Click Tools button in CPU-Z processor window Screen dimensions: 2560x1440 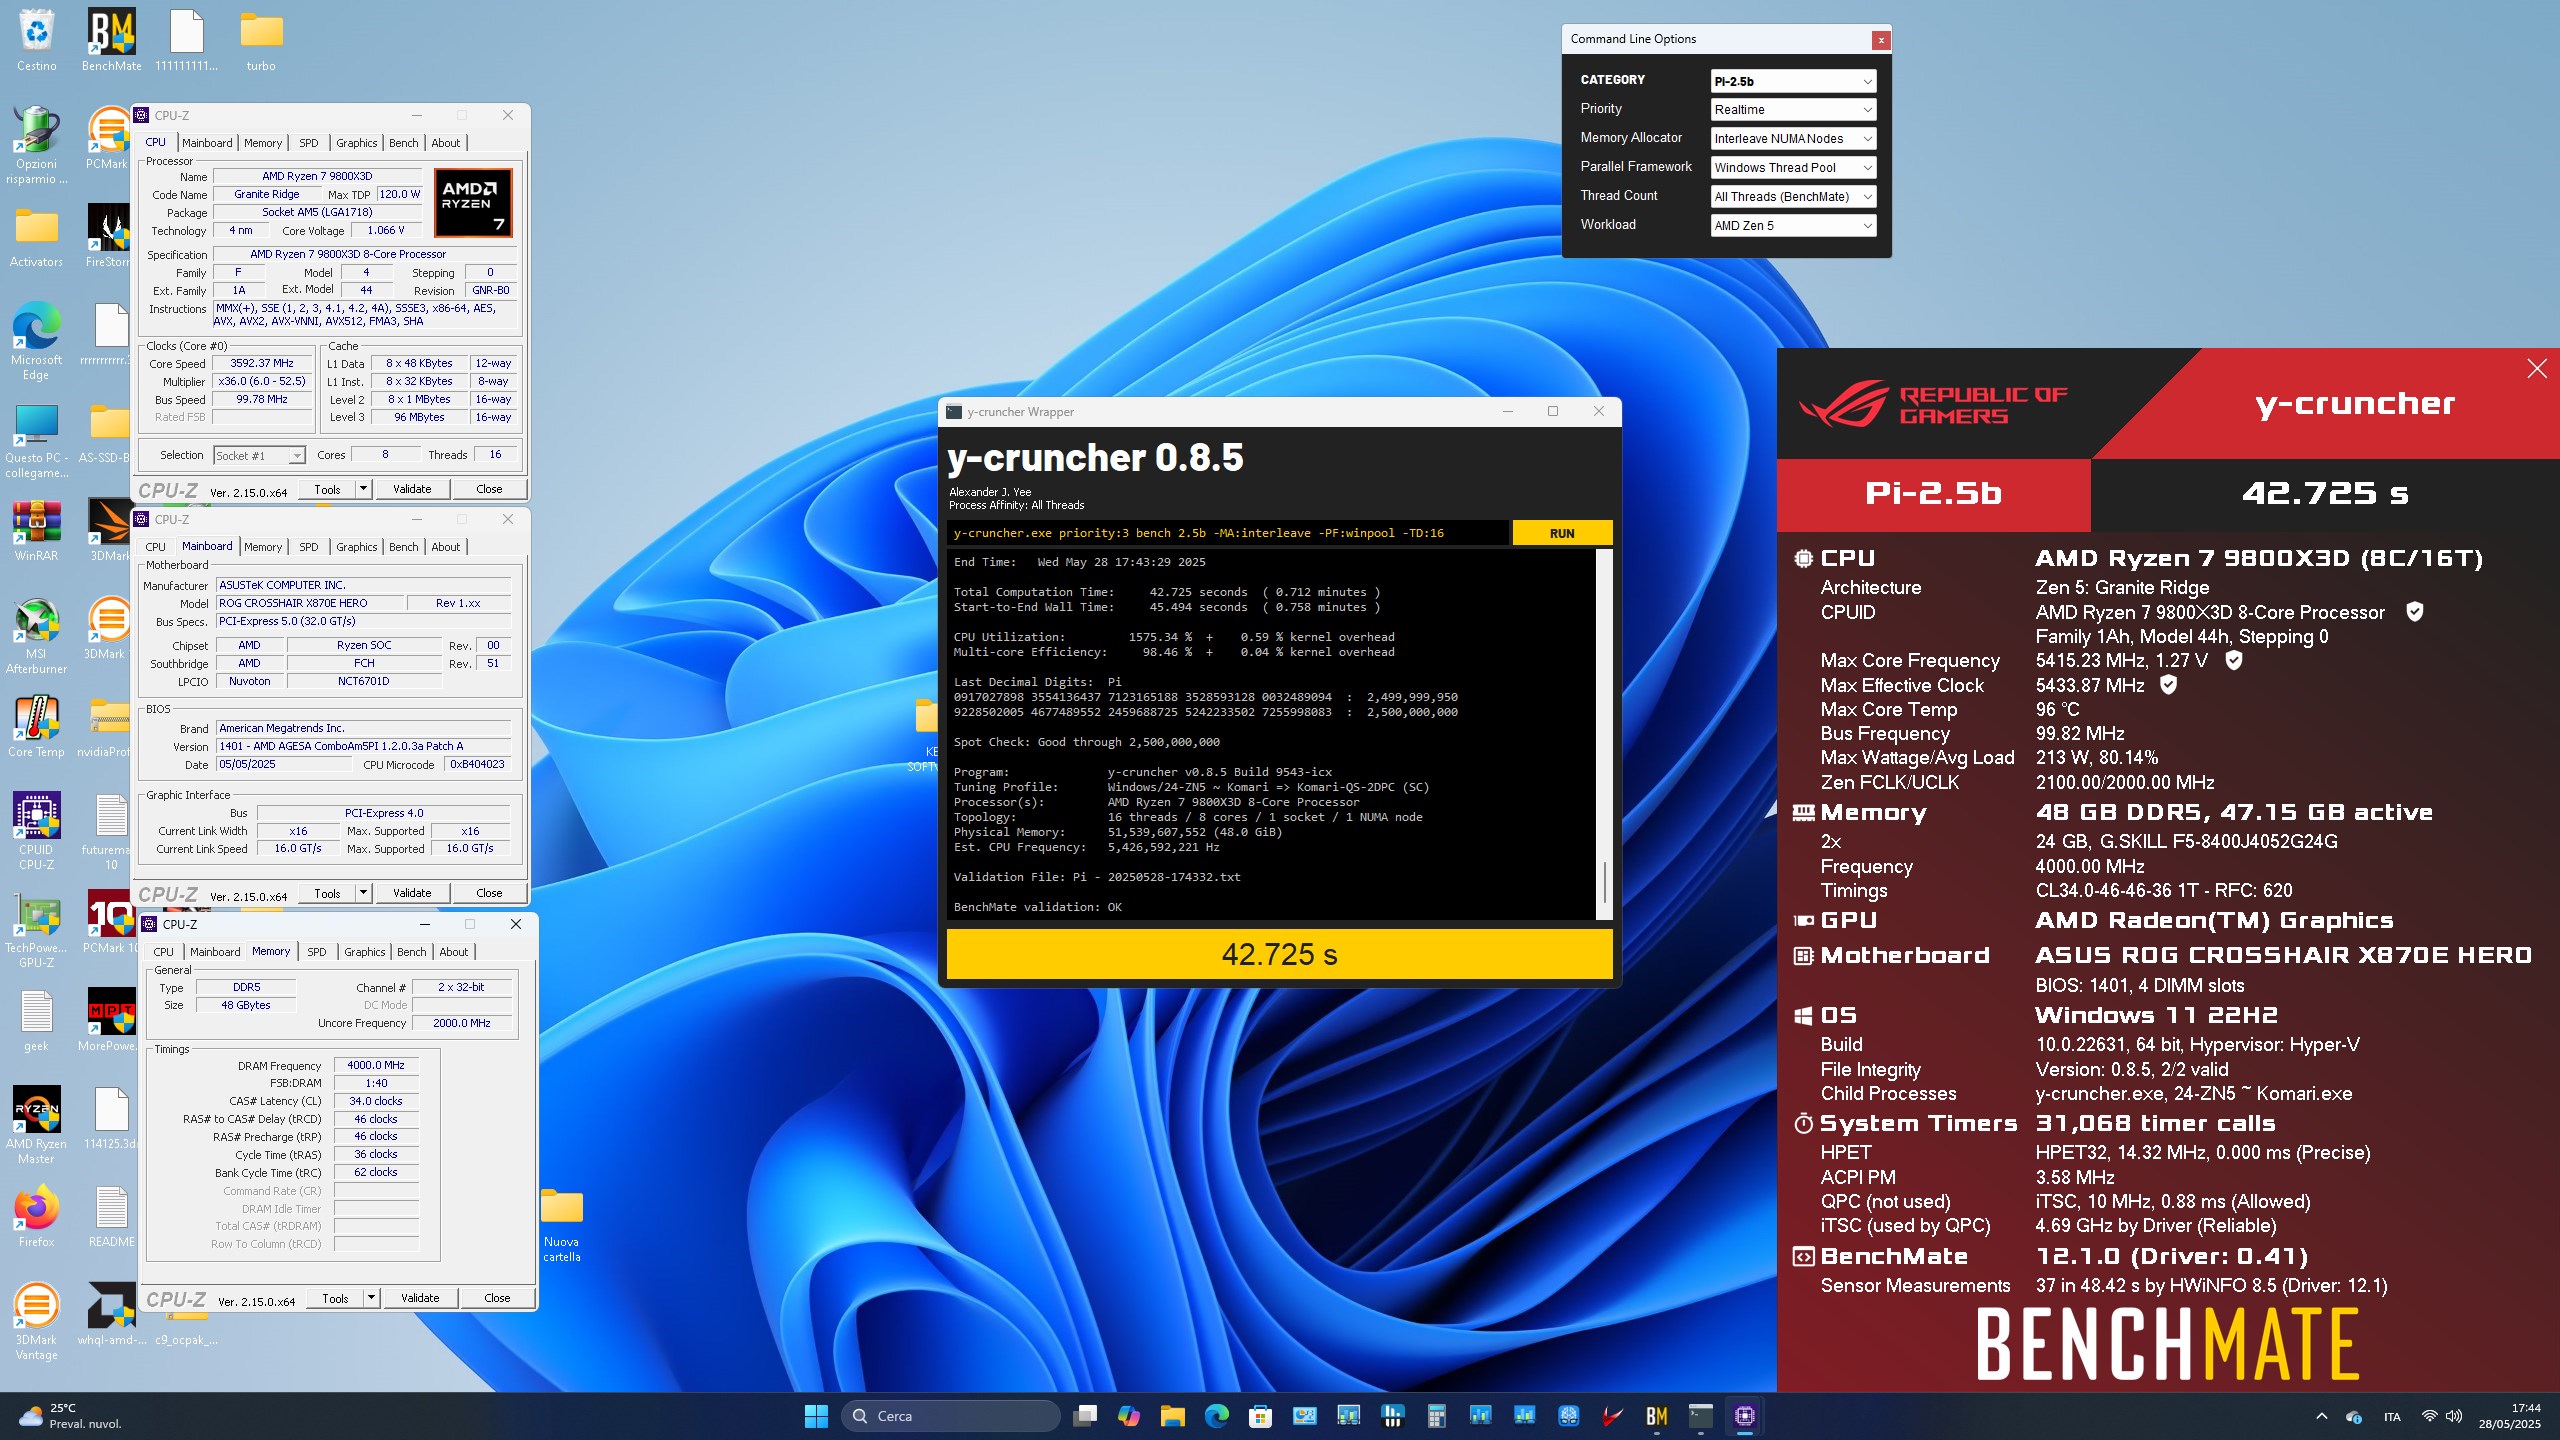click(x=327, y=489)
